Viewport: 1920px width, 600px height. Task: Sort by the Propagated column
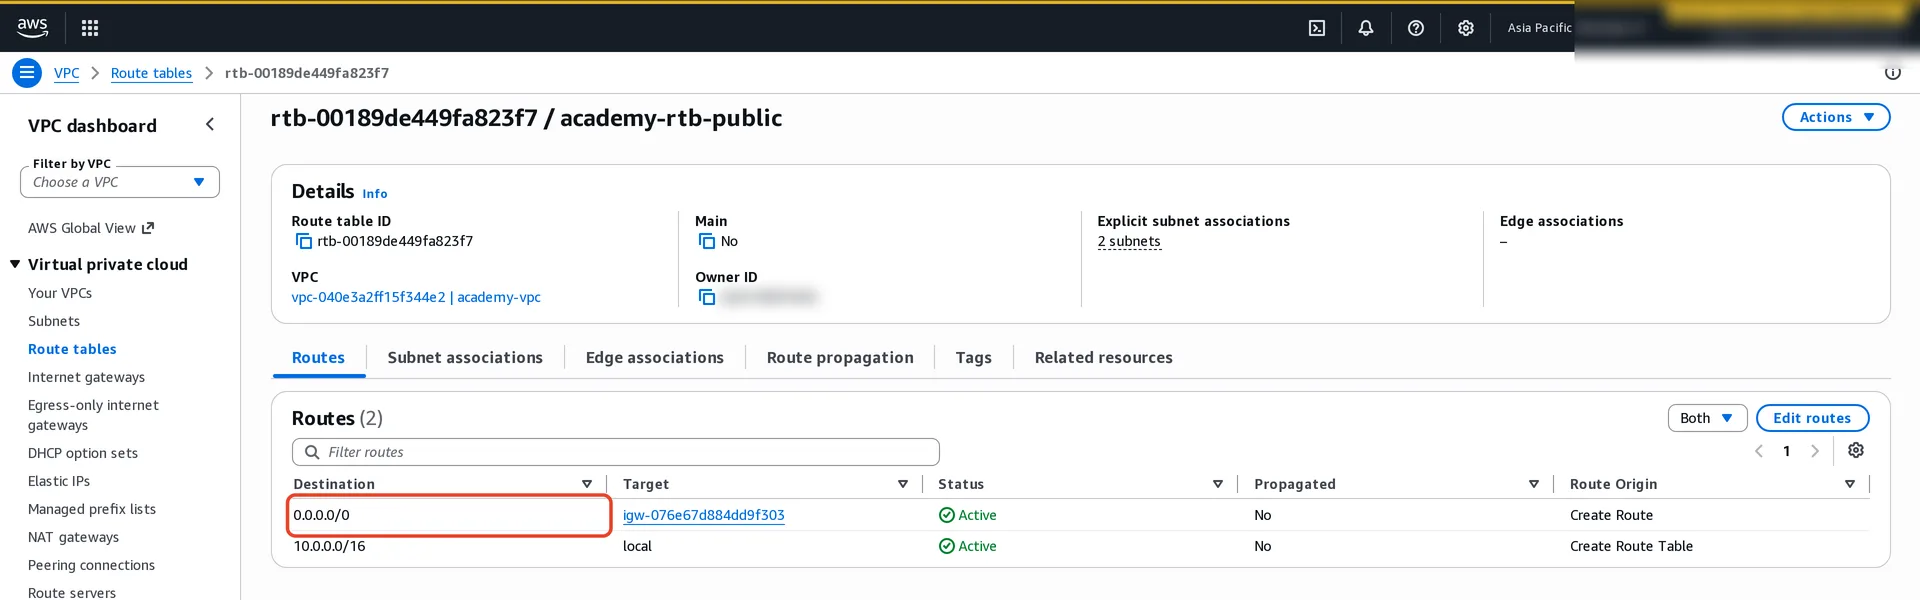click(1534, 484)
